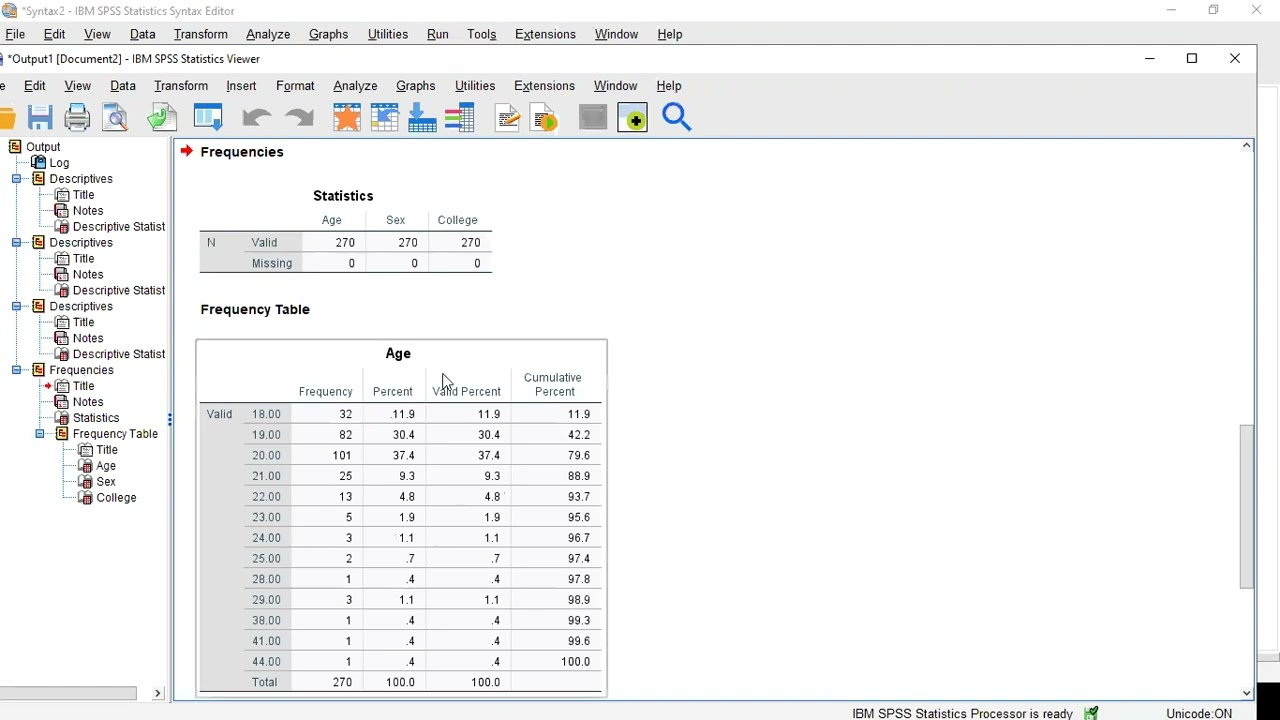The width and height of the screenshot is (1280, 720).
Task: Click the Variables icon in toolbar
Action: pyautogui.click(x=459, y=118)
